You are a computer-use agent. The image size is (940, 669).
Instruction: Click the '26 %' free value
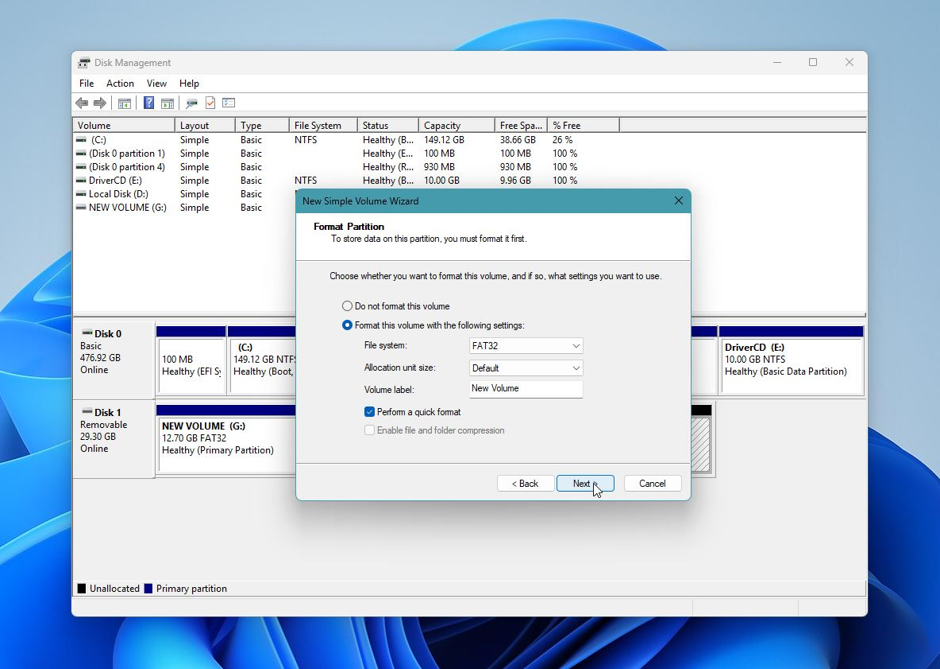pos(562,140)
